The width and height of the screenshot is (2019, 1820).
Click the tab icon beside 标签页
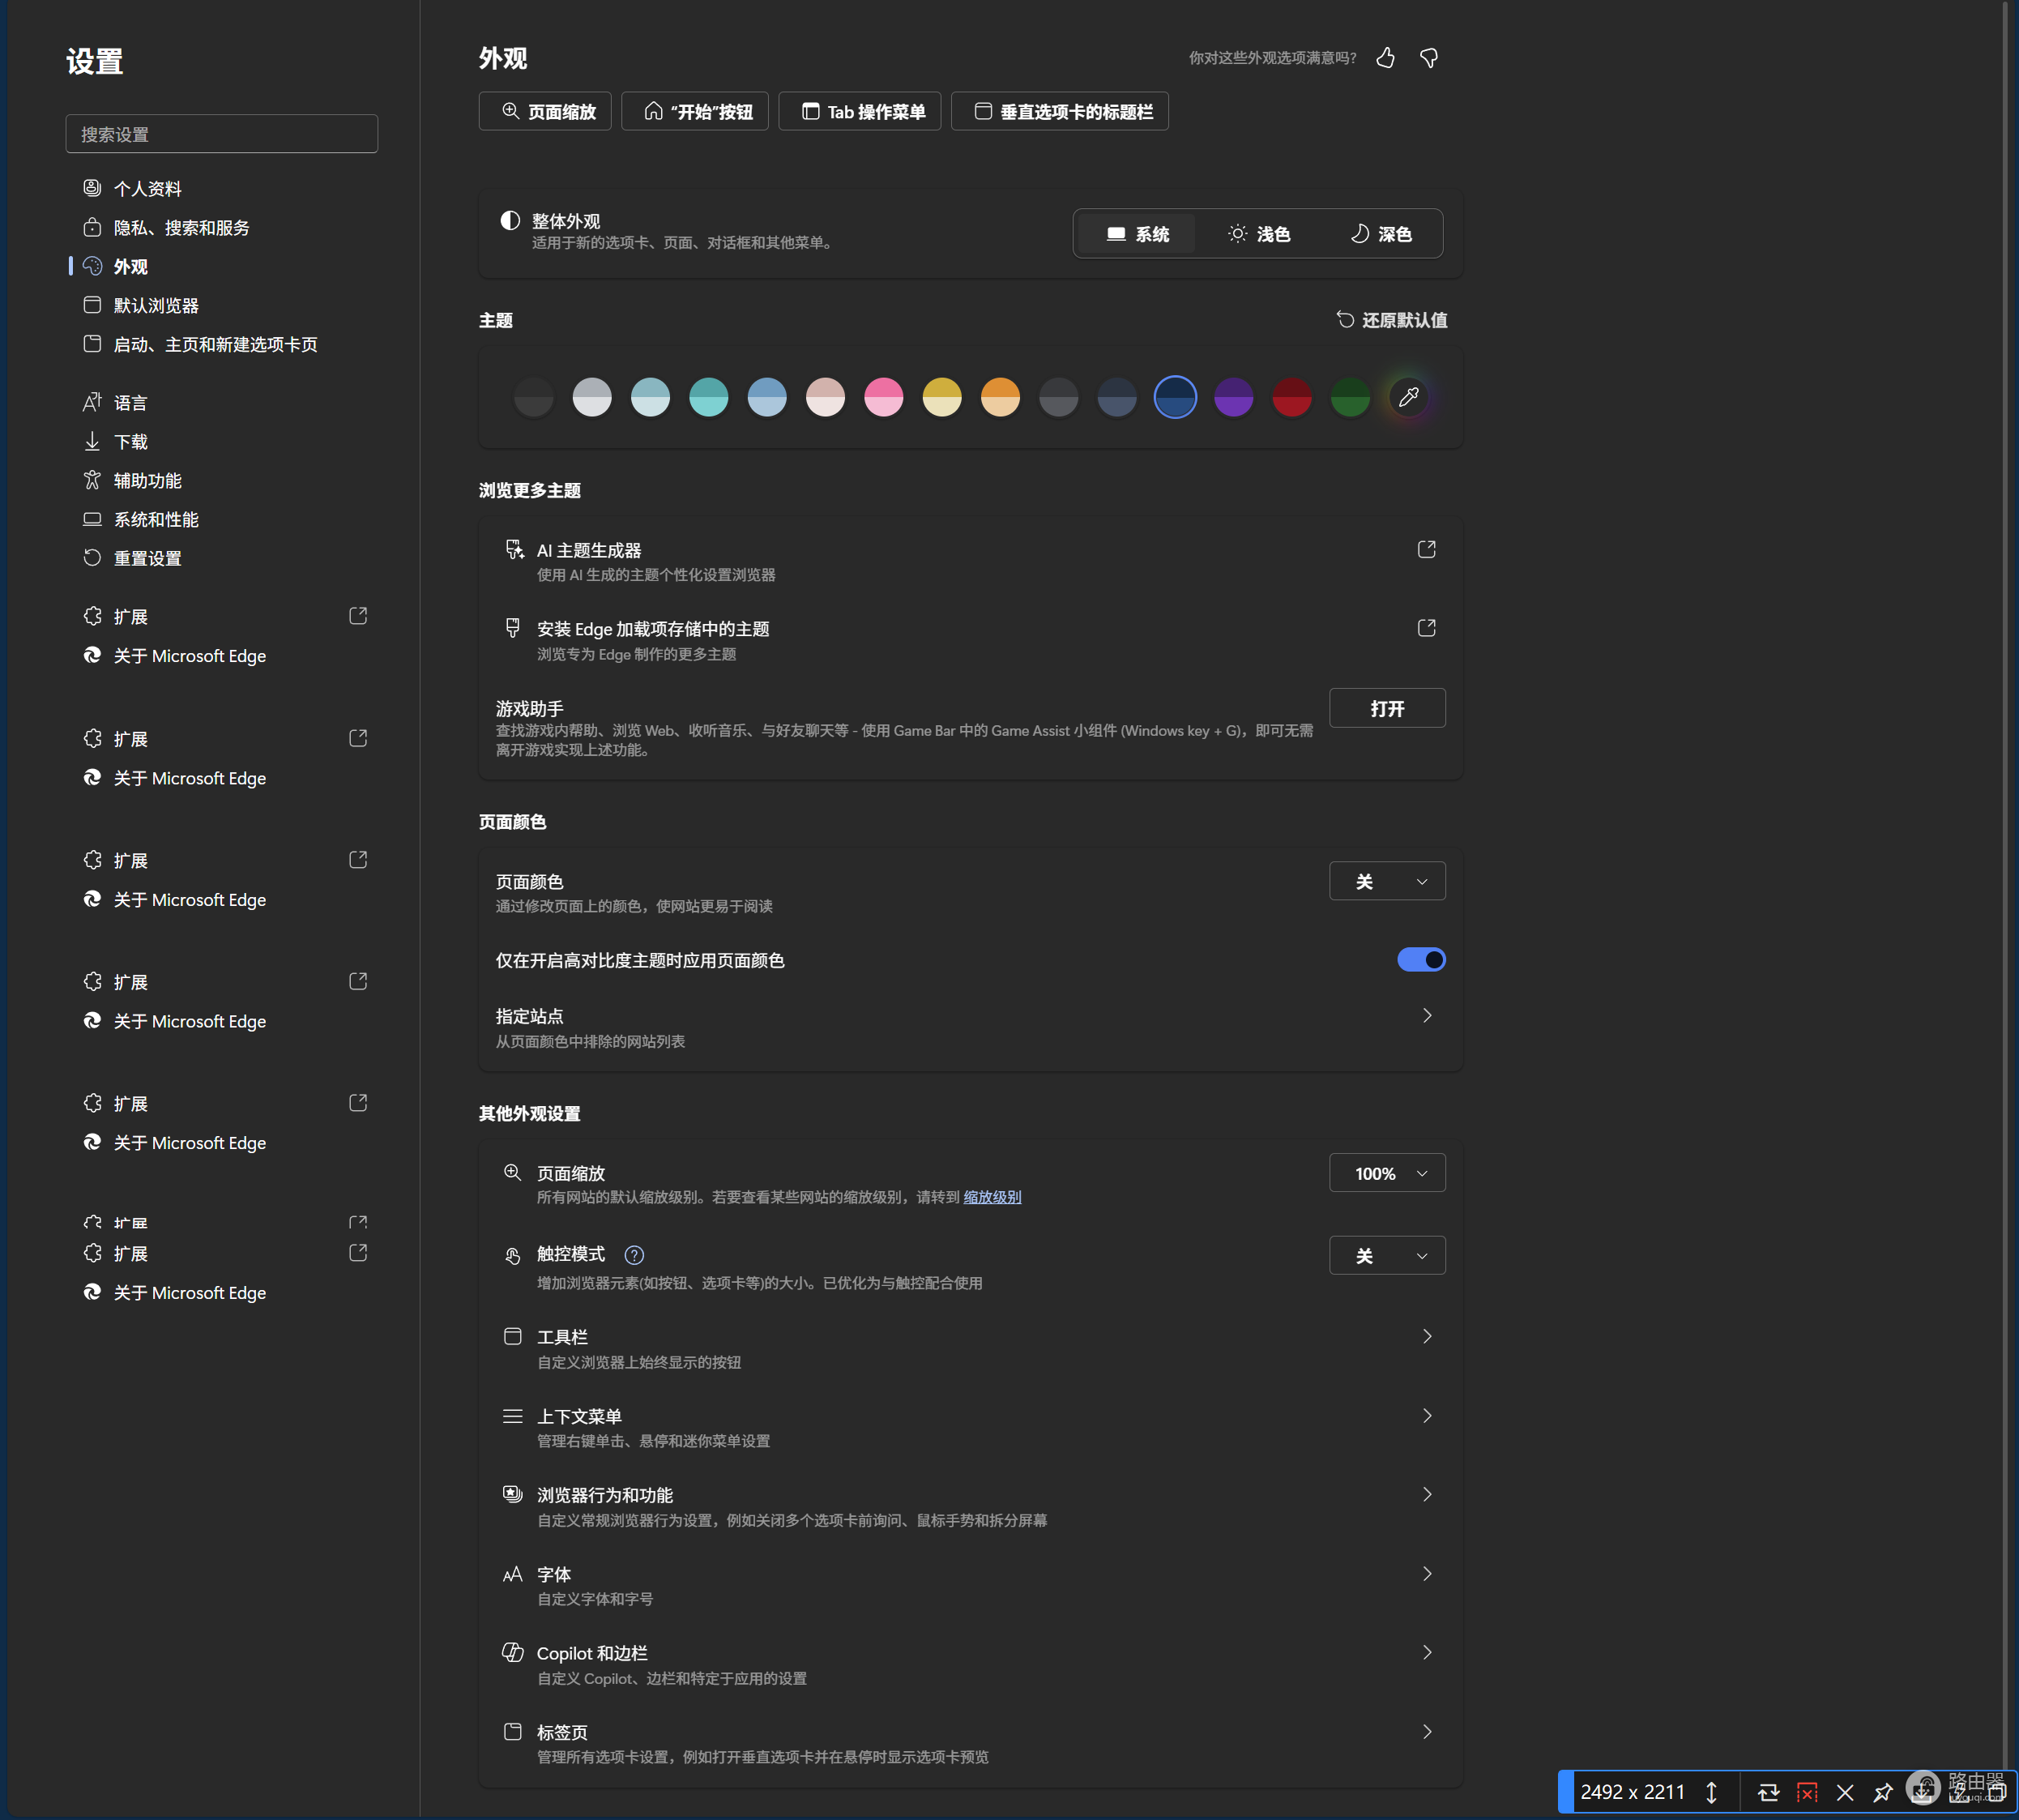[x=513, y=1732]
